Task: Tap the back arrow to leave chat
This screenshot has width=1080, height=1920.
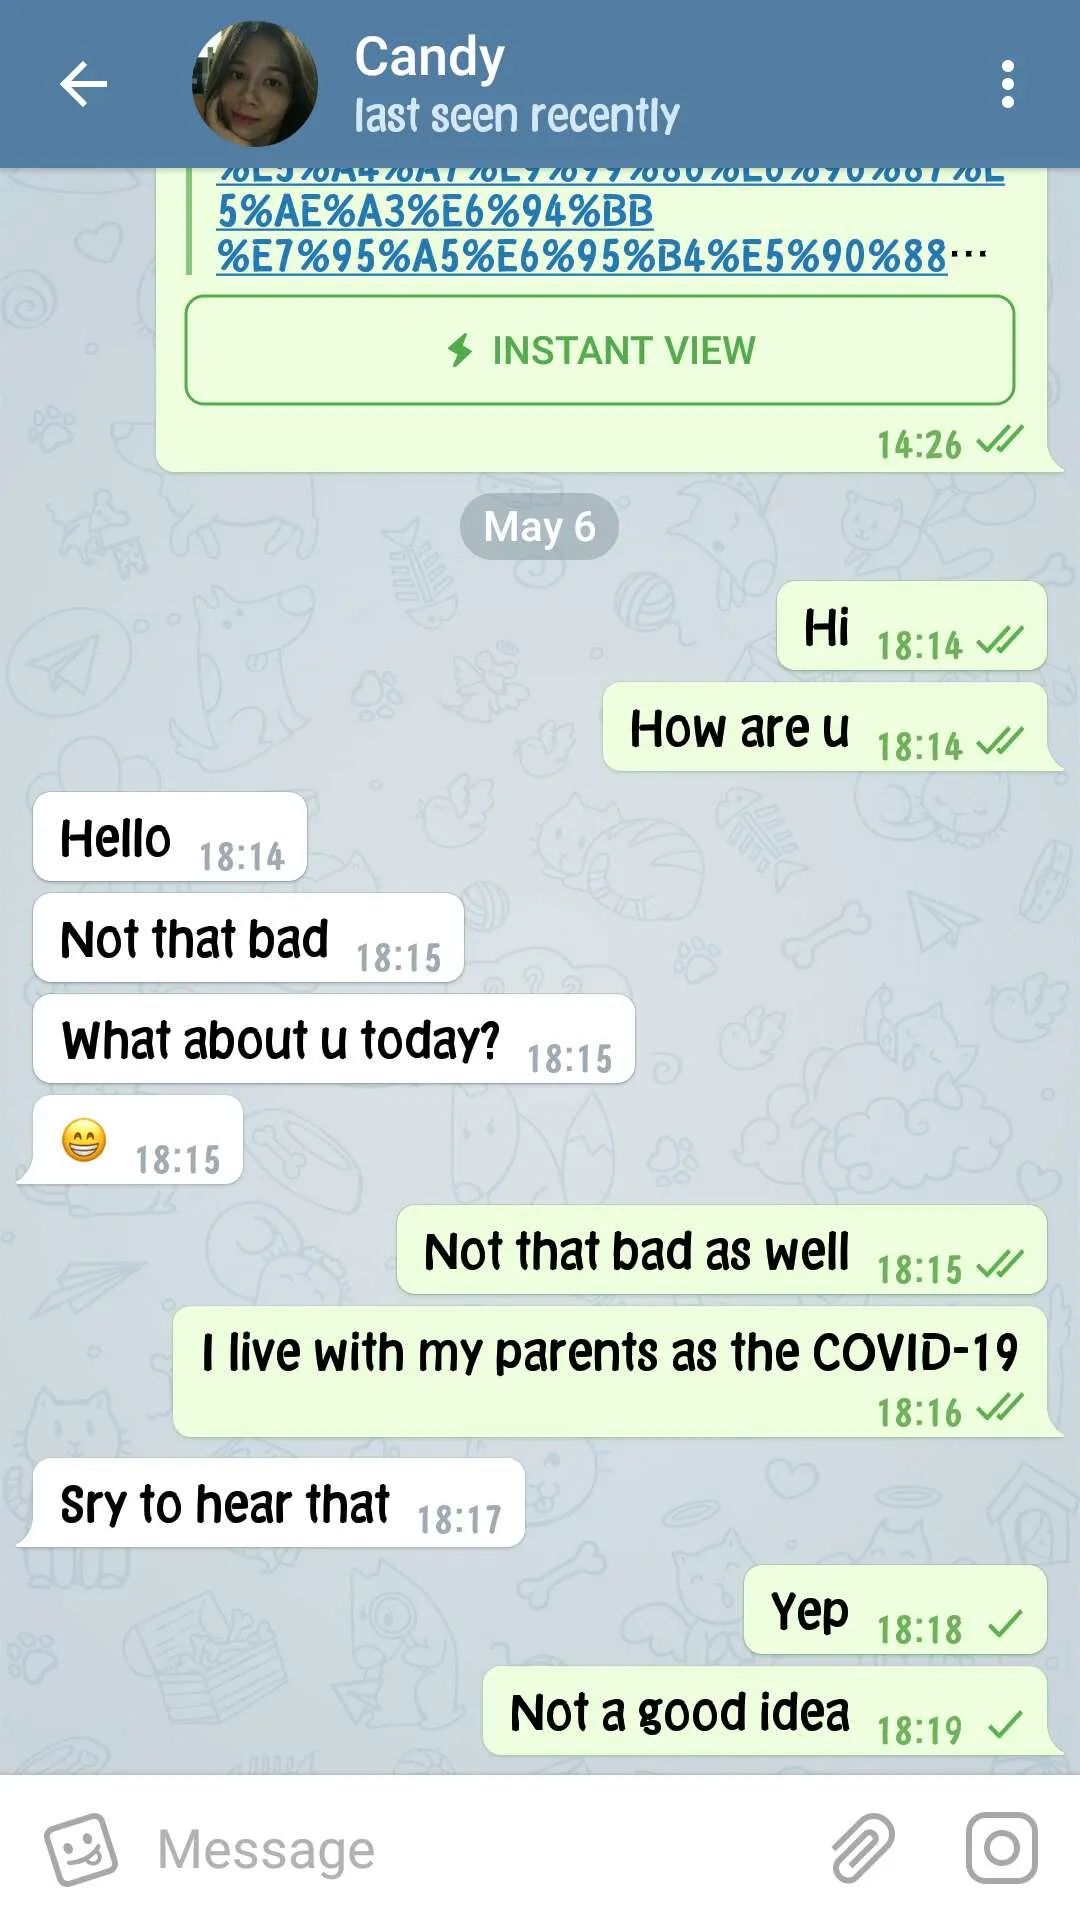Action: point(83,84)
